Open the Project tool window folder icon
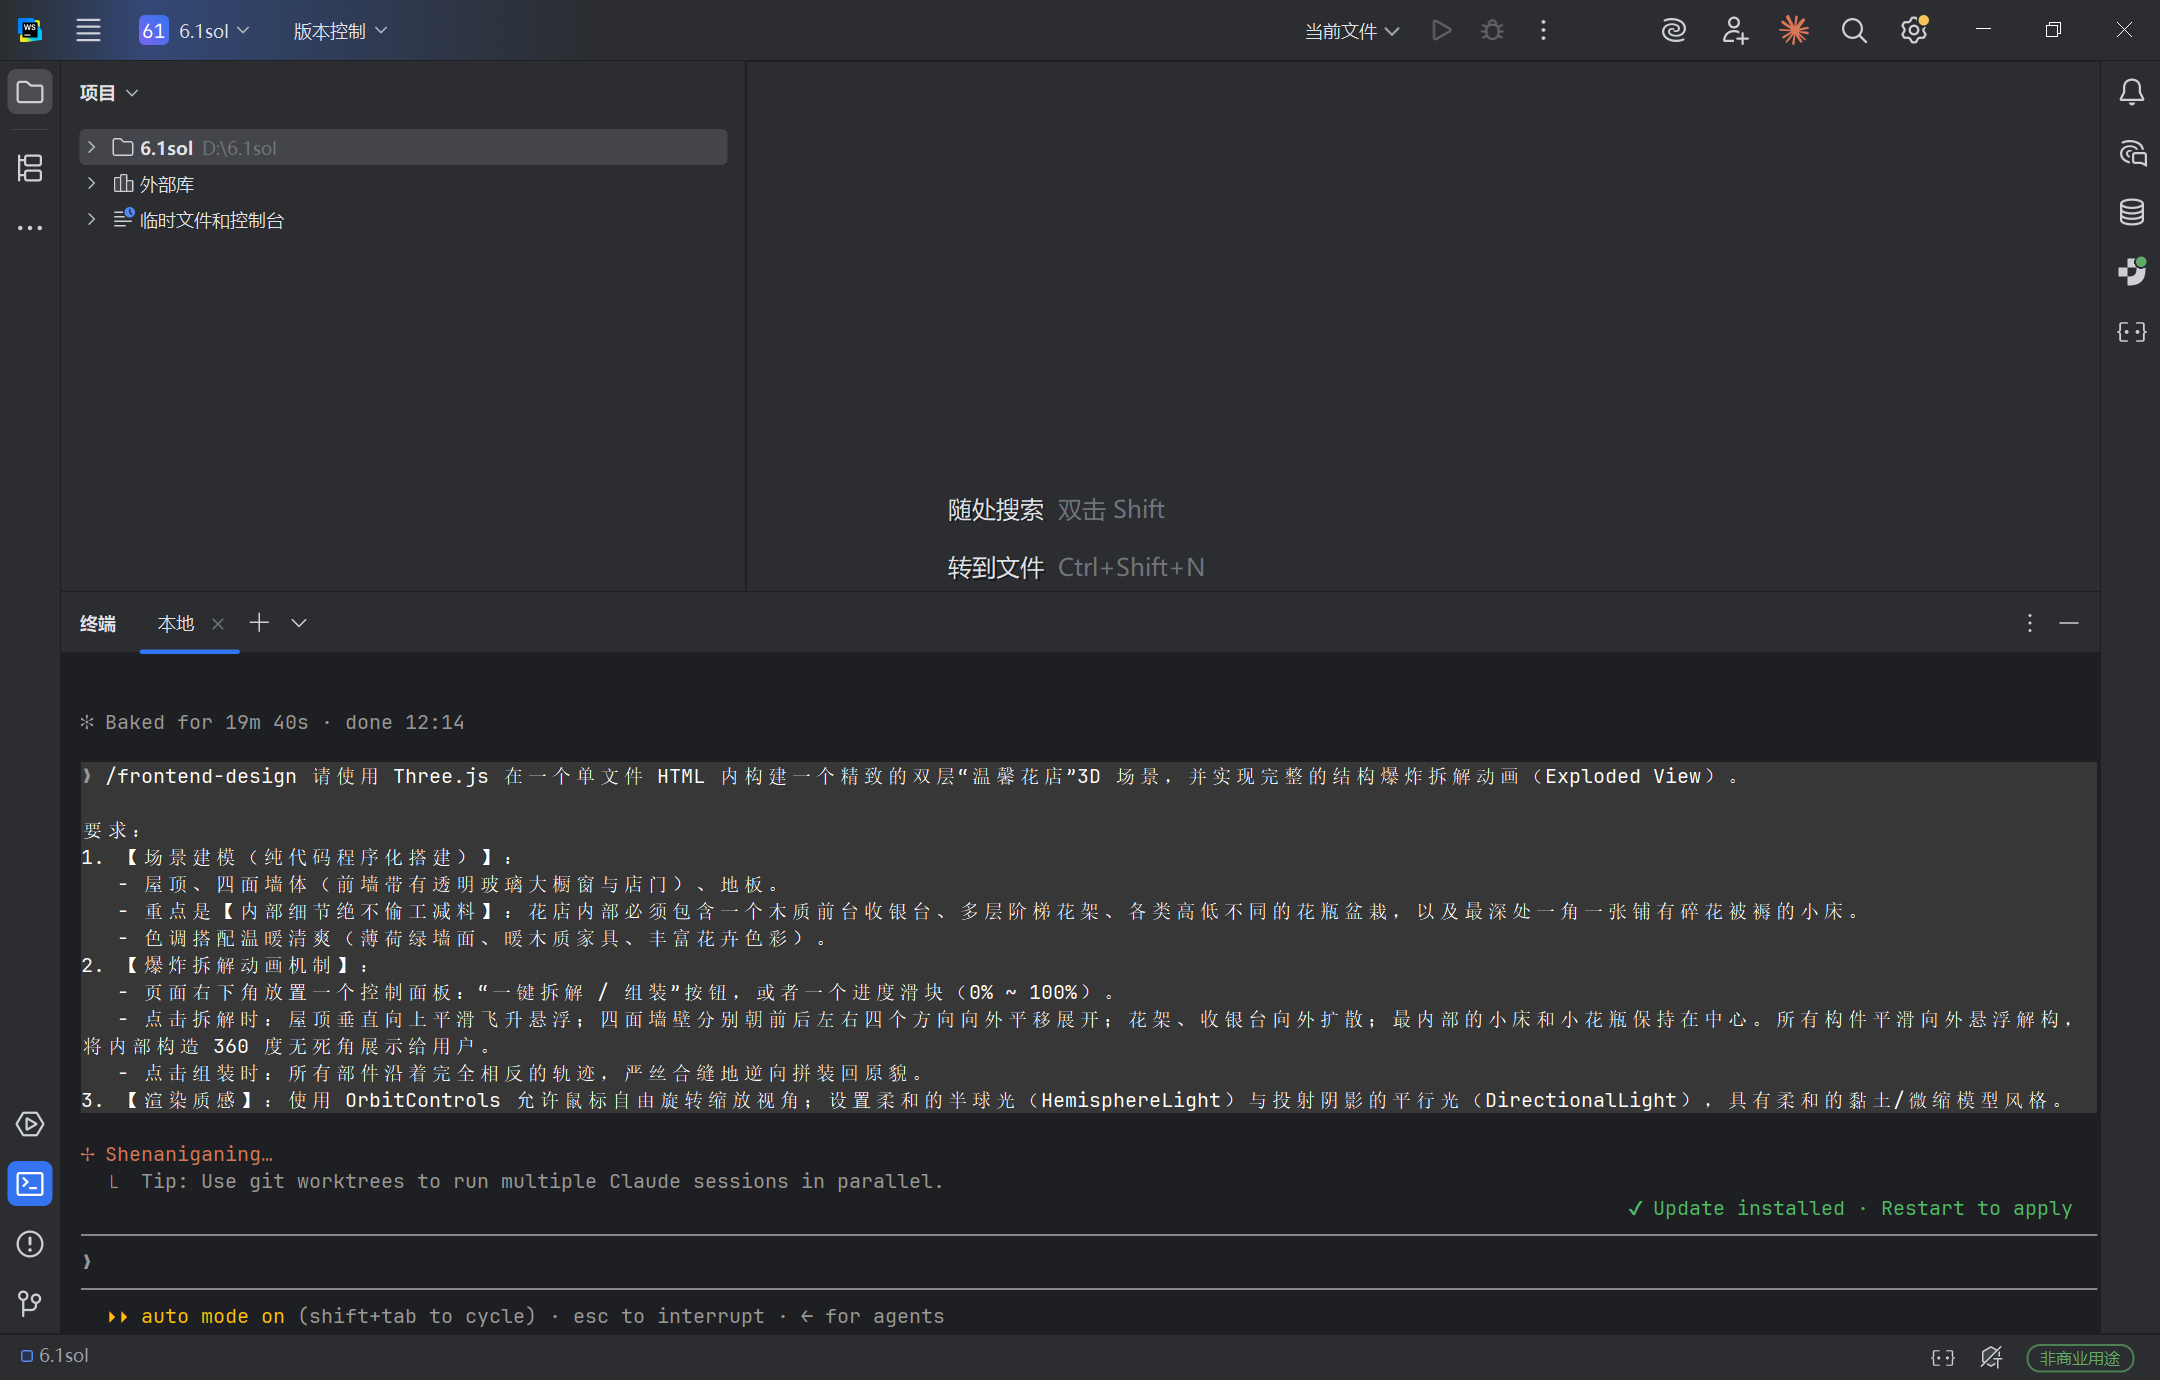 click(x=30, y=92)
